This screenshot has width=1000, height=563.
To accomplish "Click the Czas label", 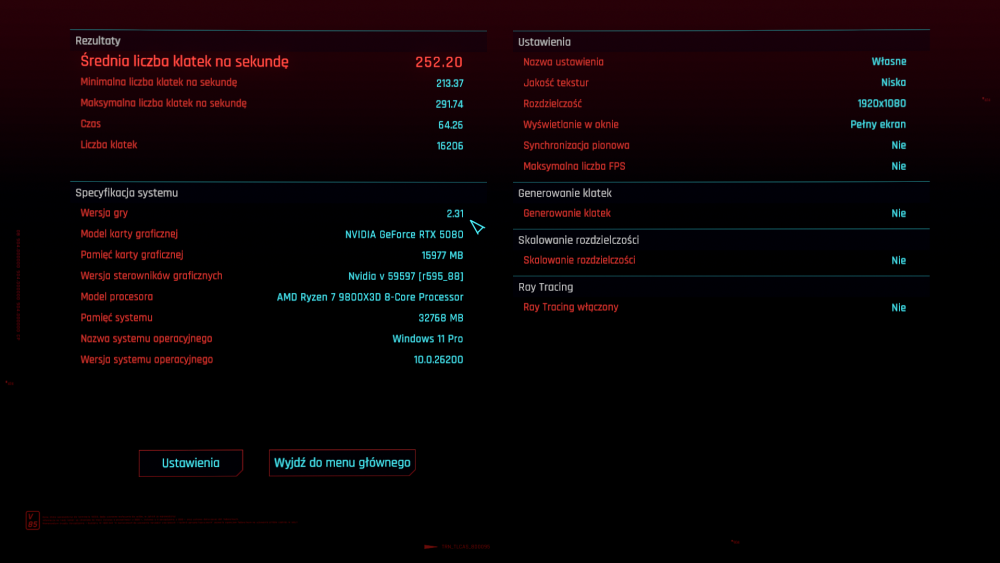I will point(91,124).
